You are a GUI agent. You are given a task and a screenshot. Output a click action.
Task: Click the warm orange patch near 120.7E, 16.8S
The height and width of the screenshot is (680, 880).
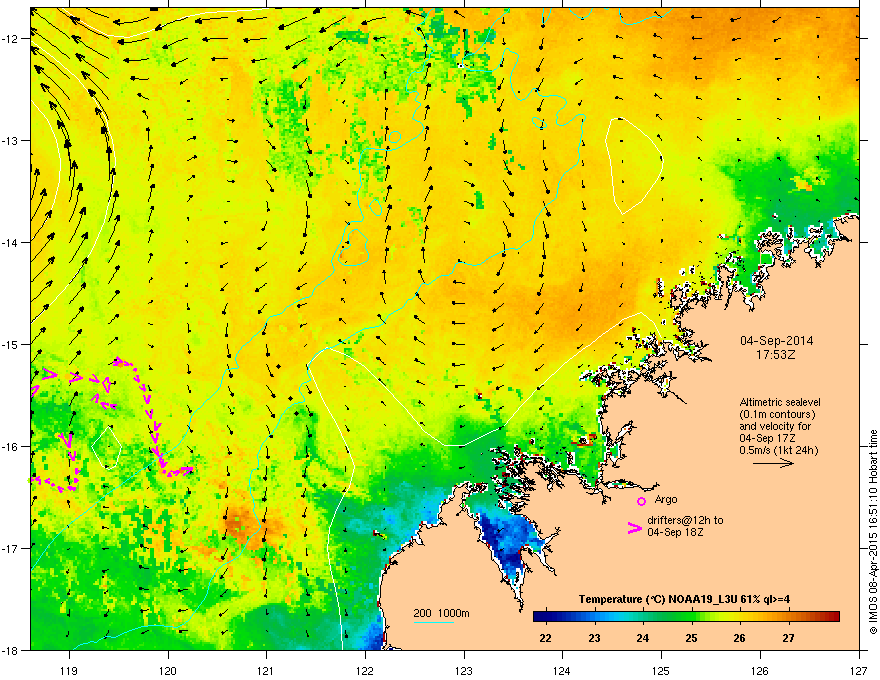240,525
